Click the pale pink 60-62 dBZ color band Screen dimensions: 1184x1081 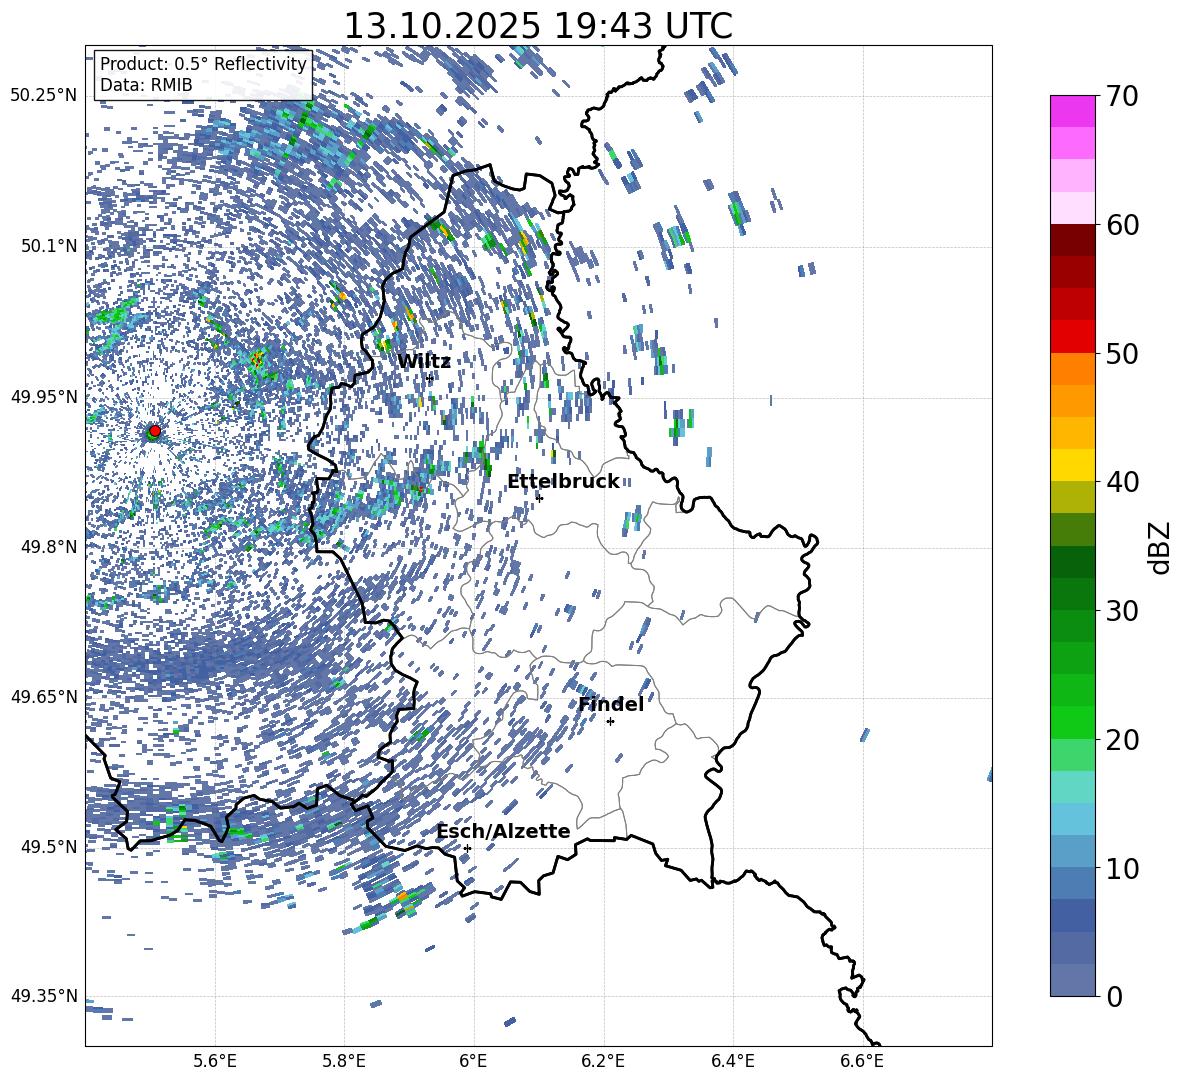point(1072,208)
